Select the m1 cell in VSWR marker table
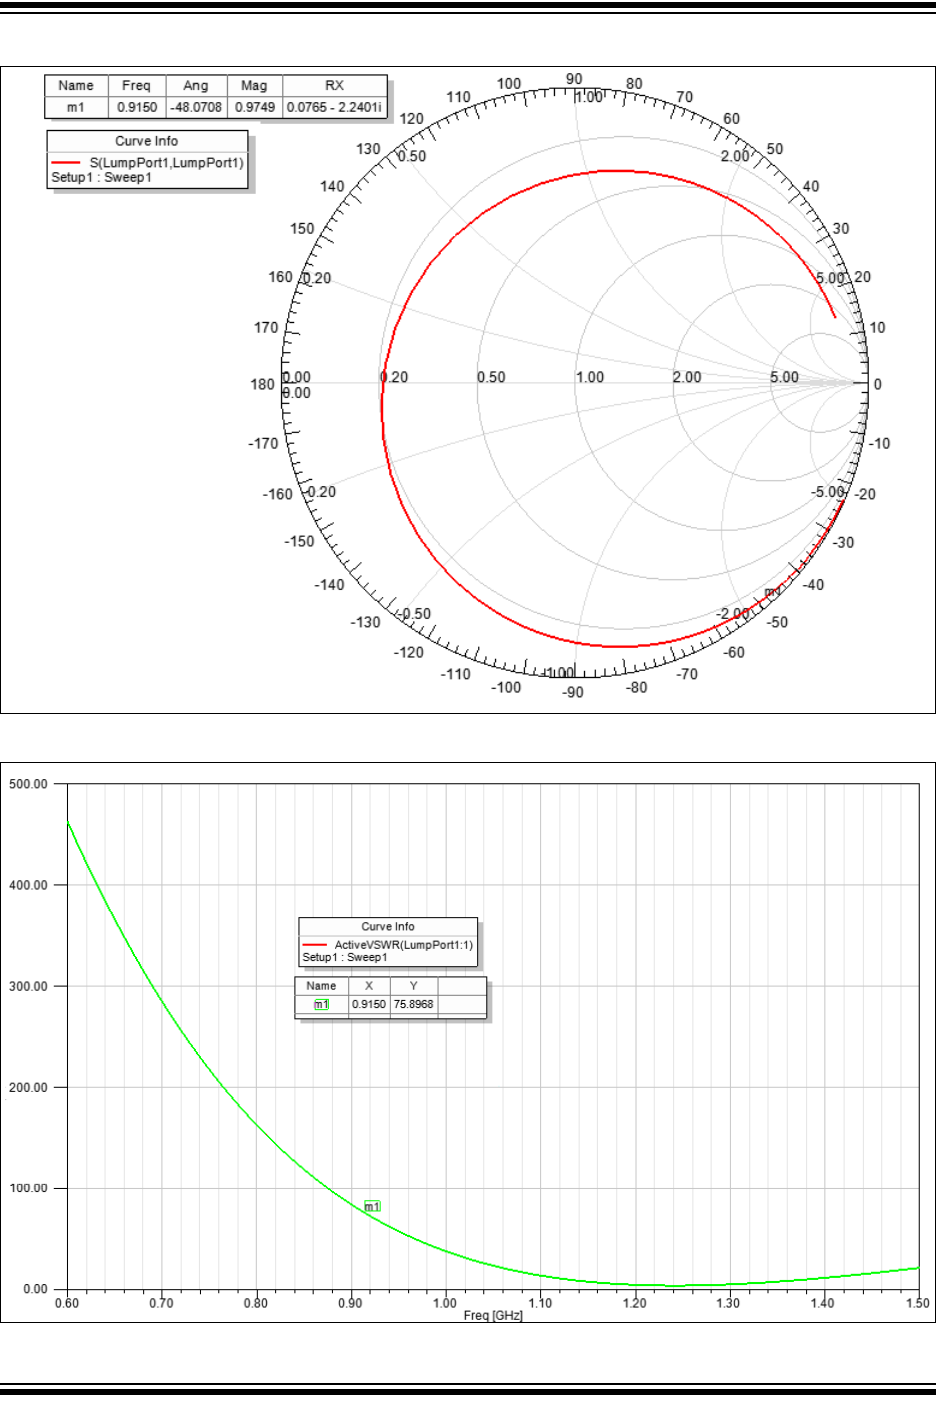 322,1004
